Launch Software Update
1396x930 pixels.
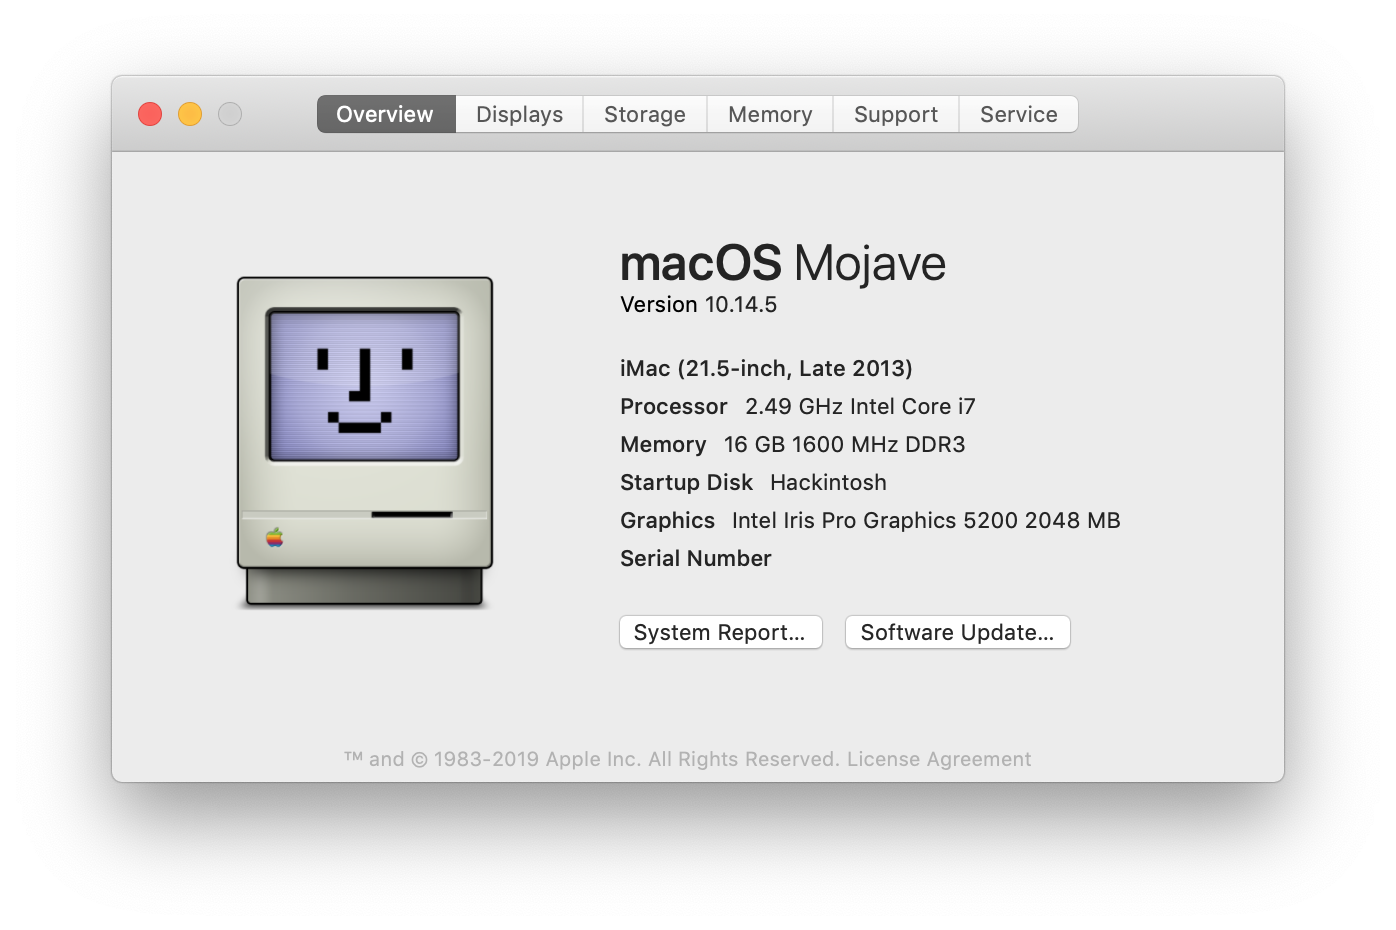click(958, 632)
